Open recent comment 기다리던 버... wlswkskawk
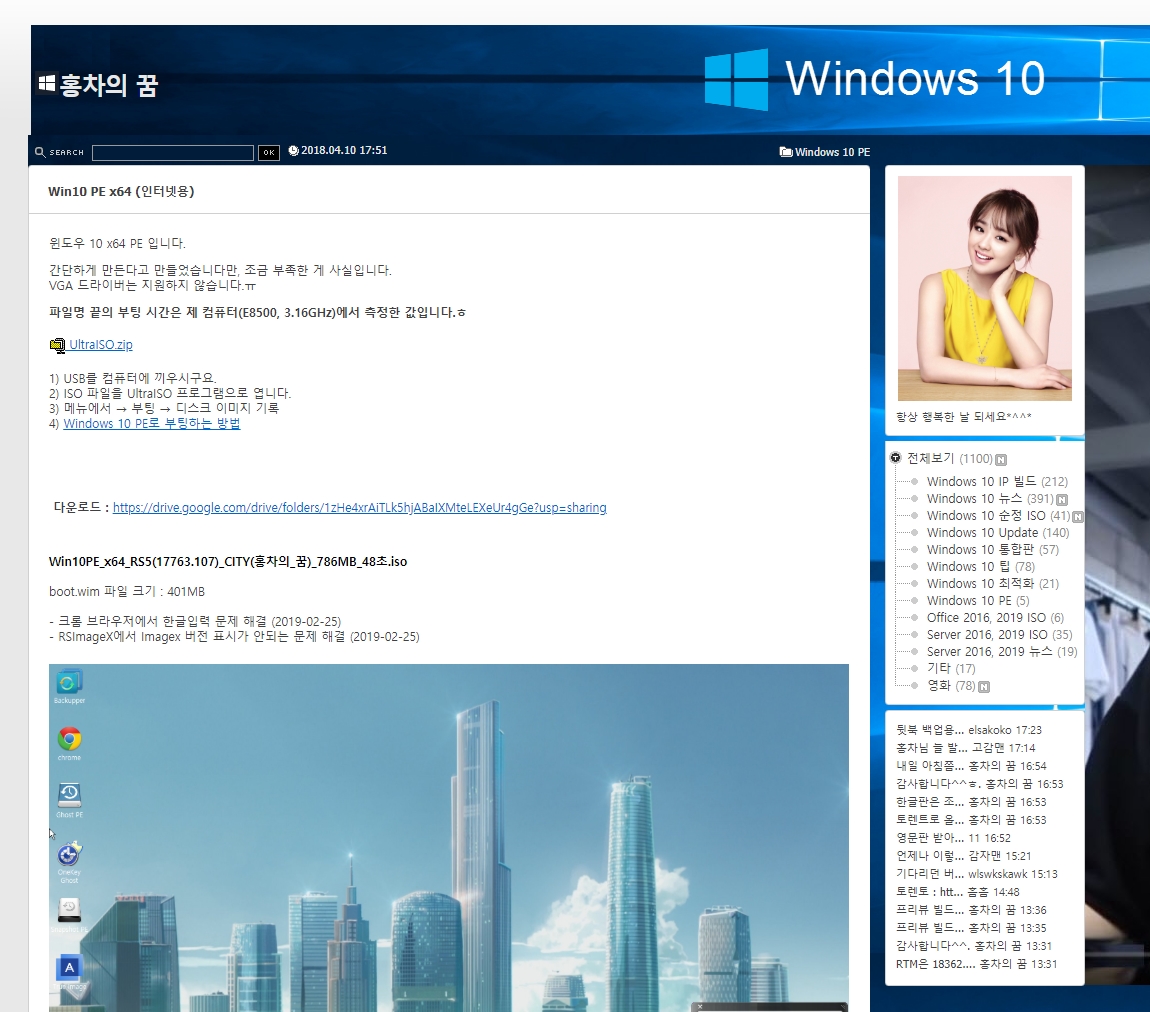 click(x=977, y=874)
